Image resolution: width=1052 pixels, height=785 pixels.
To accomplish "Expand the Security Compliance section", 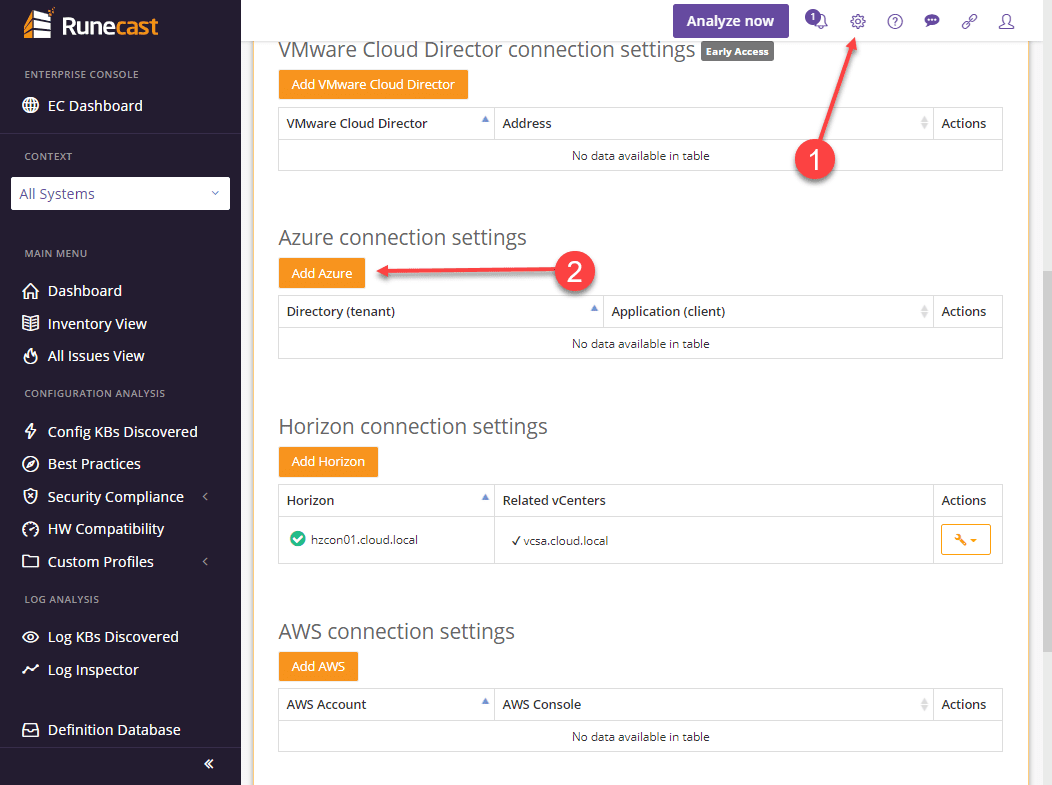I will (x=116, y=496).
